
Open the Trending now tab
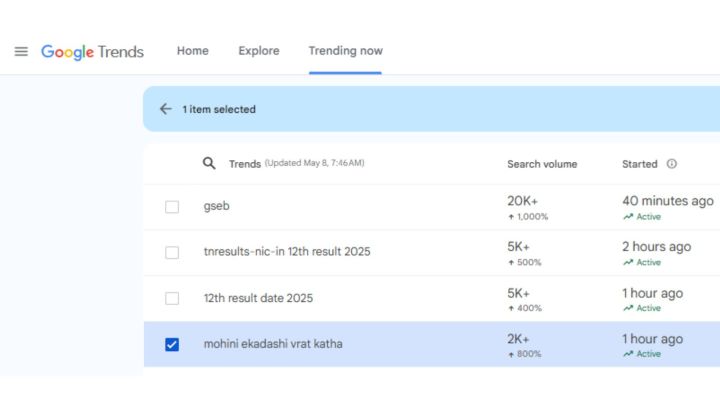(345, 51)
